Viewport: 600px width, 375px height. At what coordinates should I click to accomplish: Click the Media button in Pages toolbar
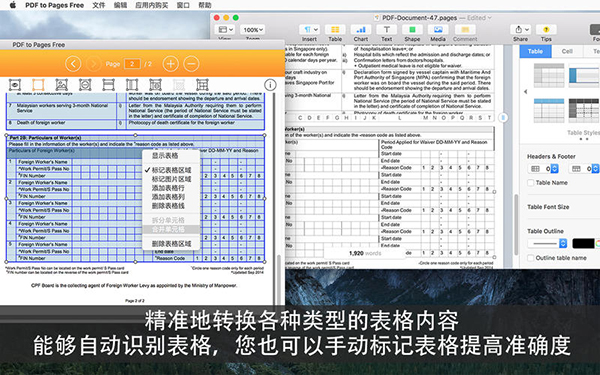tap(438, 30)
